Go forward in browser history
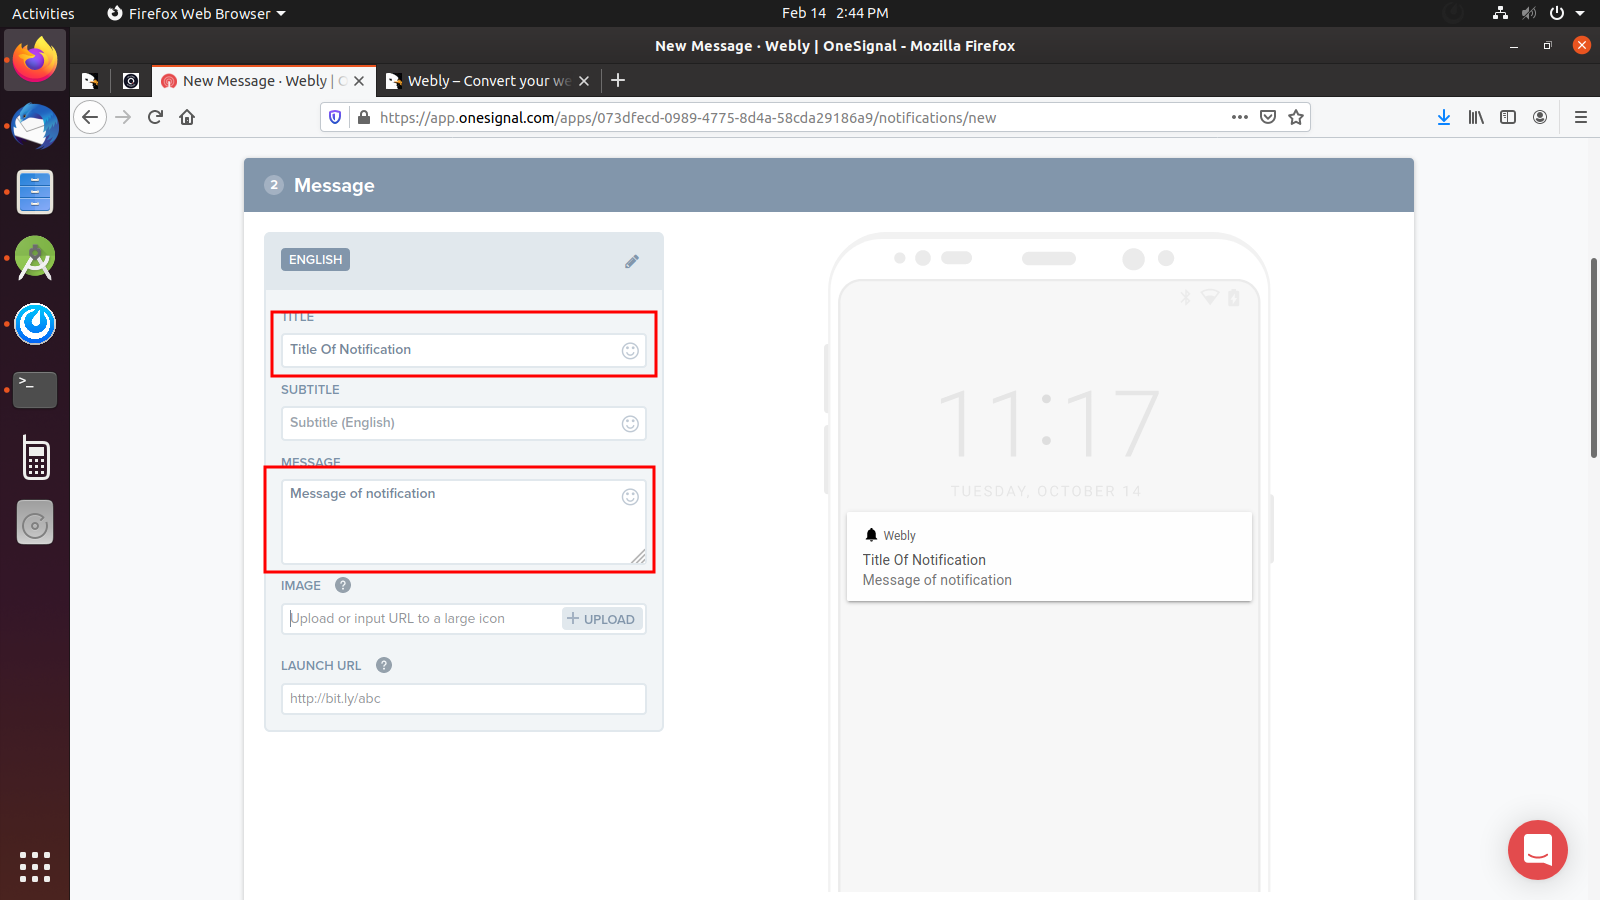 [123, 117]
